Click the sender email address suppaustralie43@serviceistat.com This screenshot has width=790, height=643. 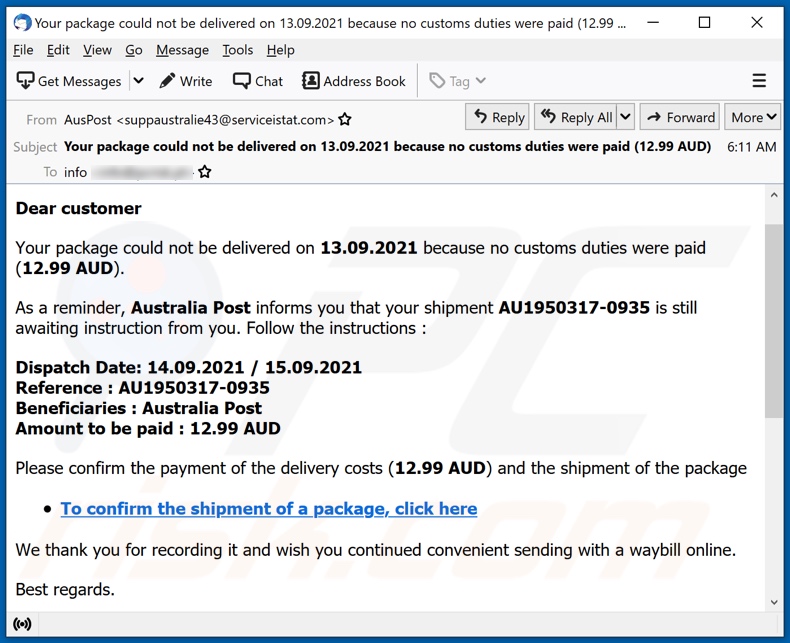tap(225, 120)
